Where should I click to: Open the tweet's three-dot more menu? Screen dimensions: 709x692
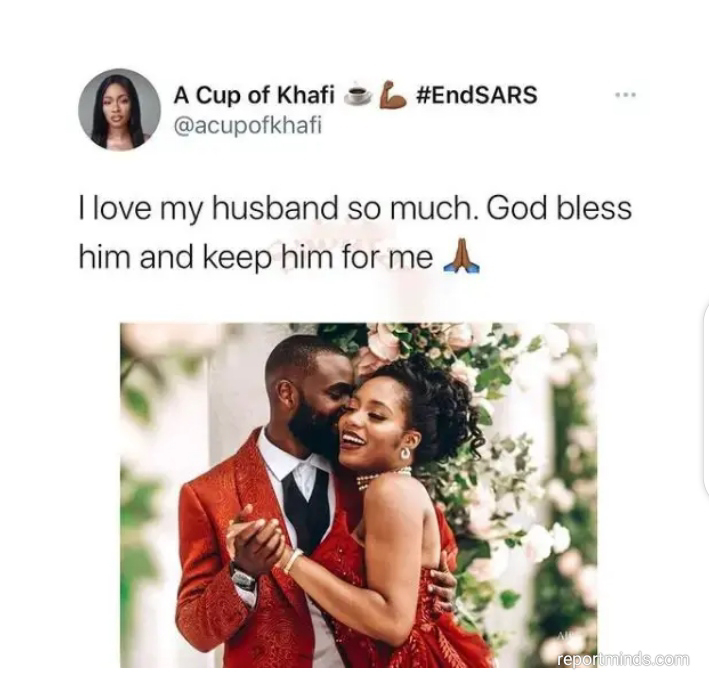pyautogui.click(x=626, y=95)
